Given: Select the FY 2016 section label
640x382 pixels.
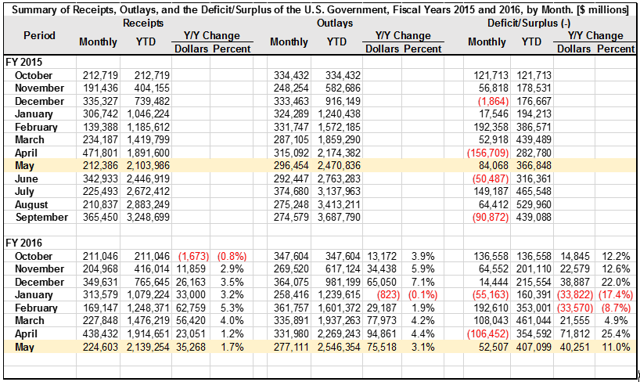Looking at the screenshot, I should tap(24, 243).
